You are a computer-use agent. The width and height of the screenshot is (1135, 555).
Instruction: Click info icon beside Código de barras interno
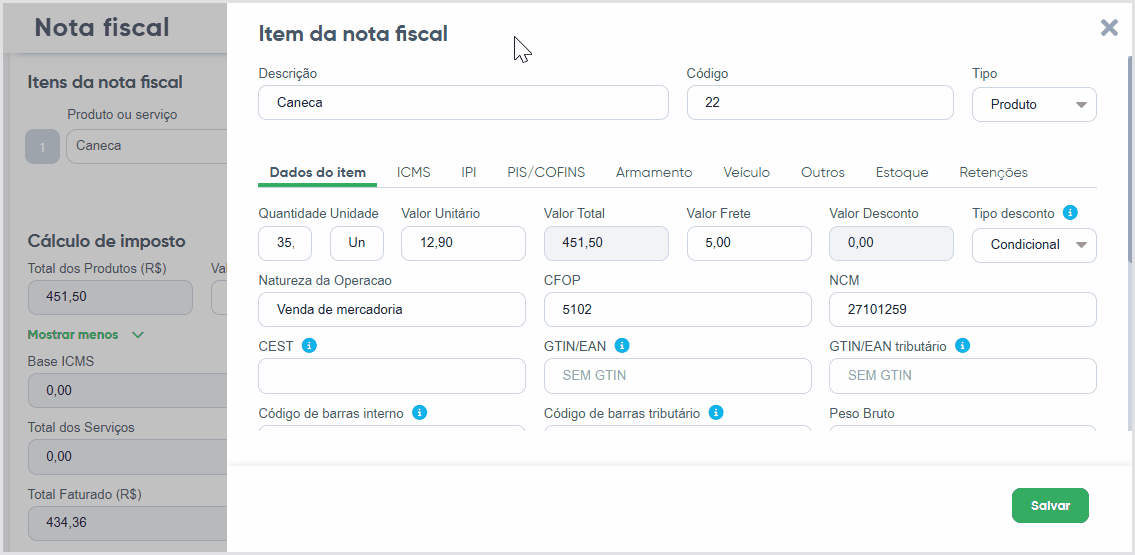click(x=419, y=412)
